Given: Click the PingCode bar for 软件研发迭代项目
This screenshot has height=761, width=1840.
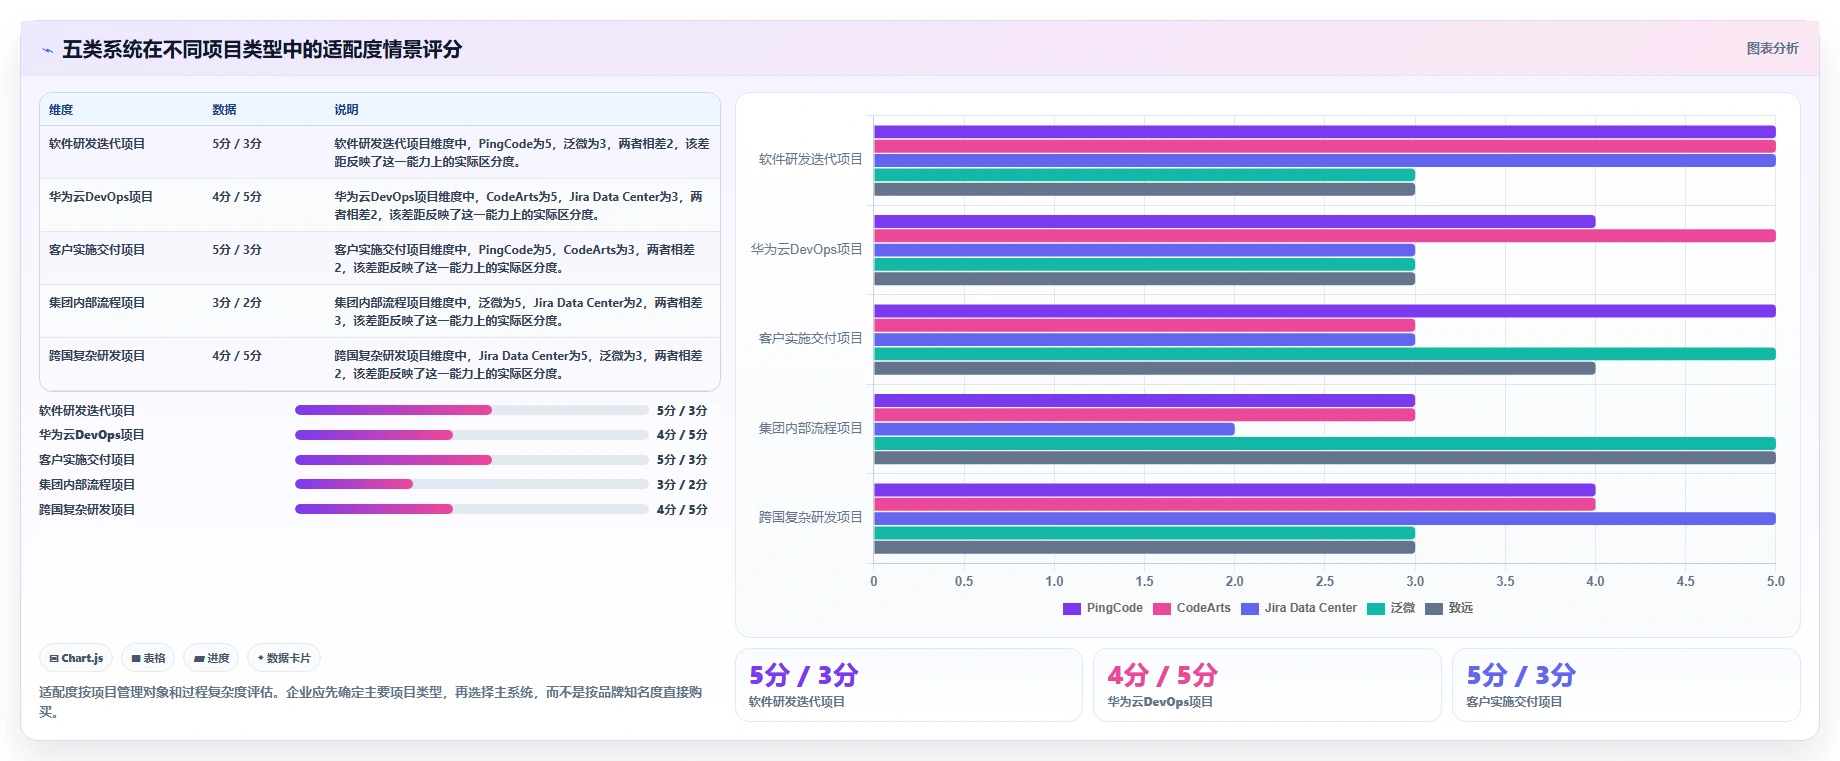Looking at the screenshot, I should [1325, 132].
